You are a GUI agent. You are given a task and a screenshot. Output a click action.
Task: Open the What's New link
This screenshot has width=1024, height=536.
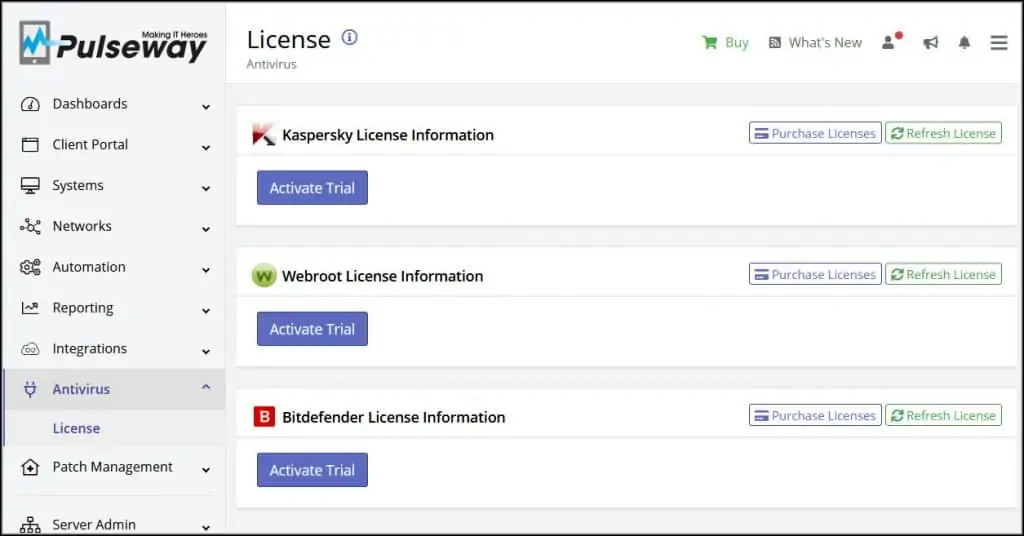point(825,42)
